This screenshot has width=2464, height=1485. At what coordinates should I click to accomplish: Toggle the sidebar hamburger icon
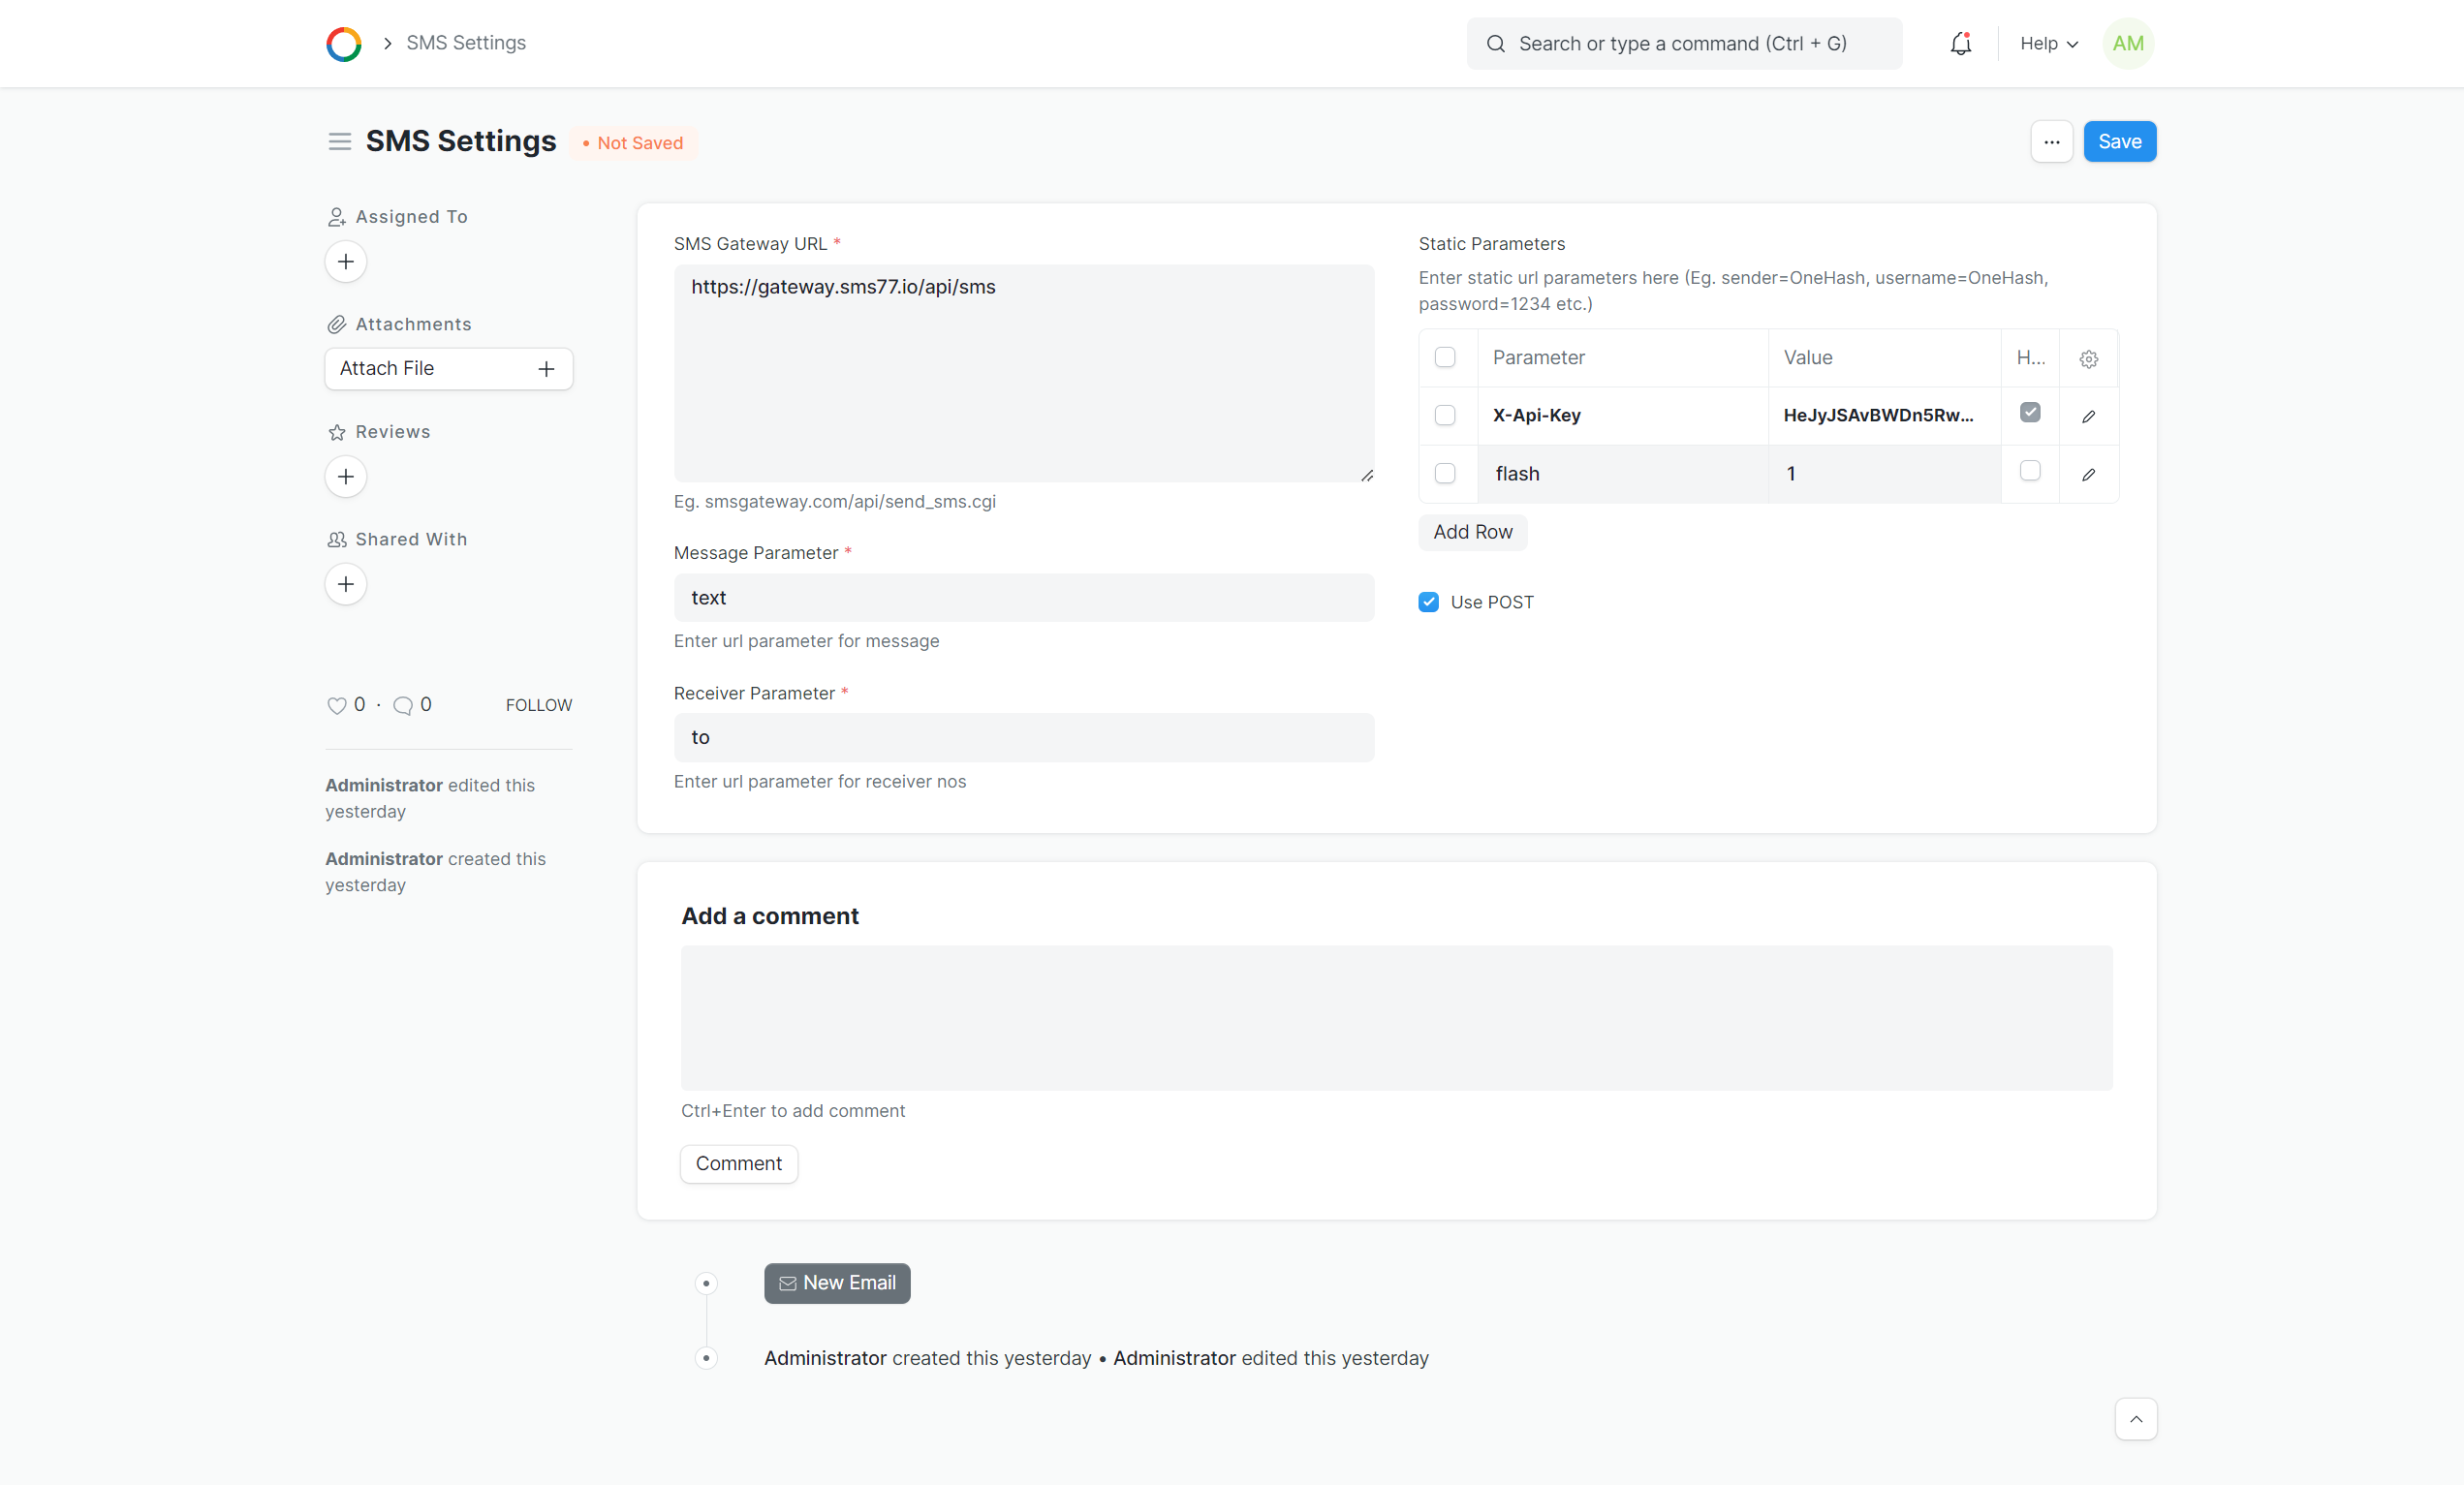(x=340, y=142)
